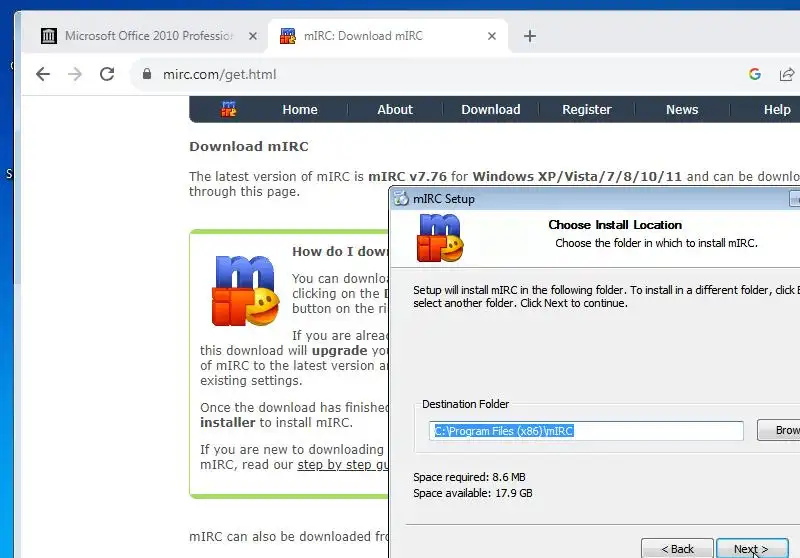Viewport: 800px width, 558px height.
Task: Click 'Choose the folder in which to install mIRC' text
Action: [656, 243]
